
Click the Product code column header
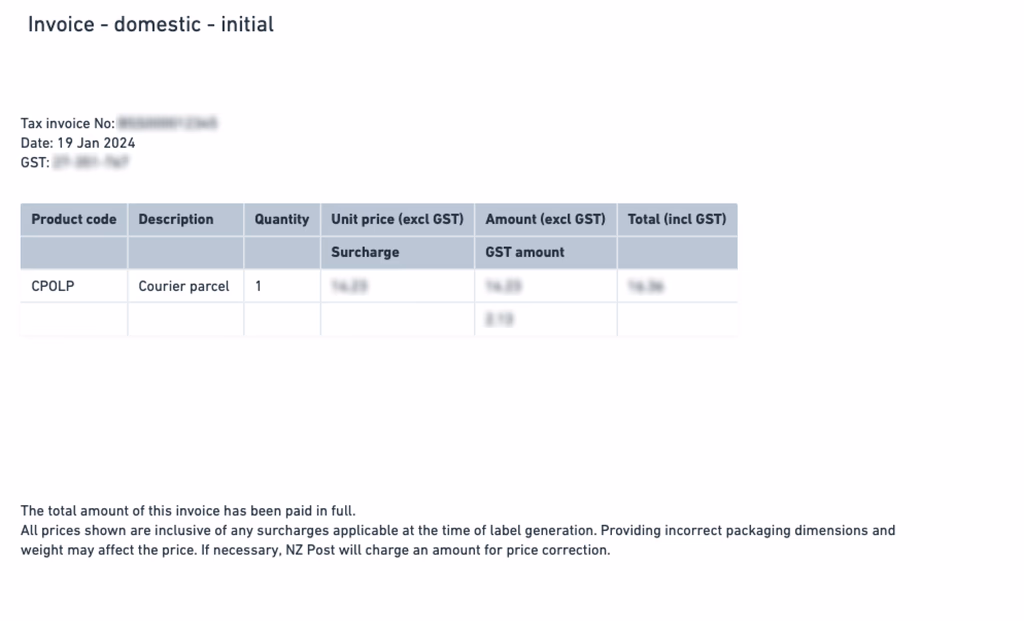(x=74, y=219)
